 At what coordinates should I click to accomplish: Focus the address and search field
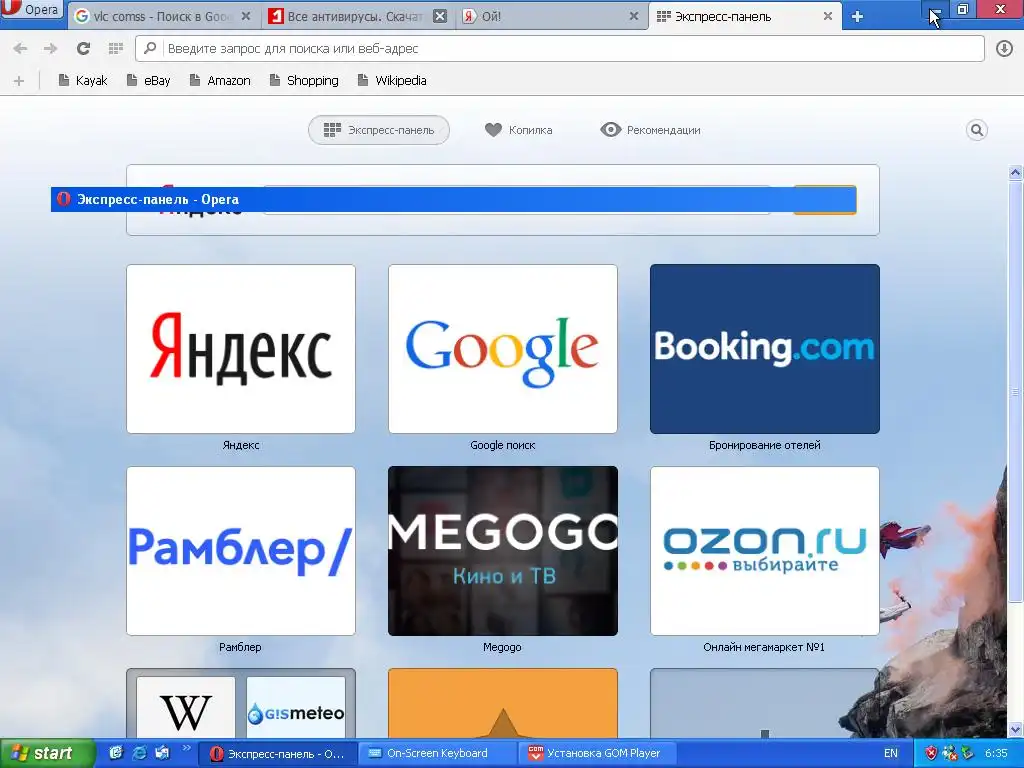tap(560, 48)
